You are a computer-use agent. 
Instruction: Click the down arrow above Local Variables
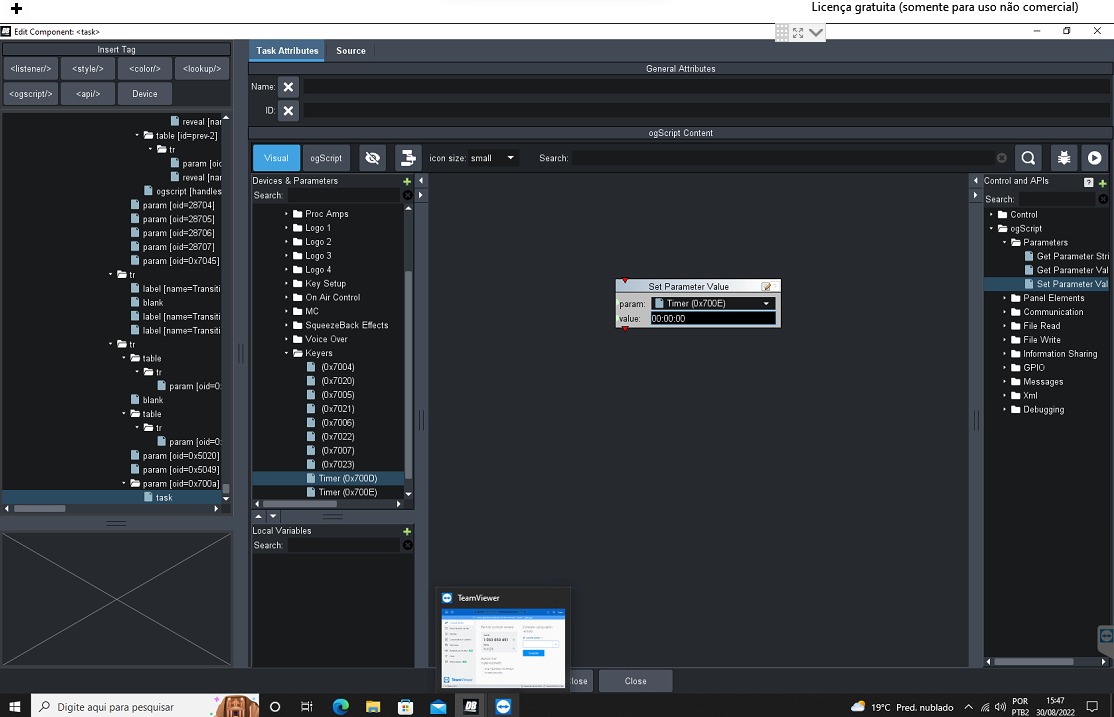(x=273, y=516)
